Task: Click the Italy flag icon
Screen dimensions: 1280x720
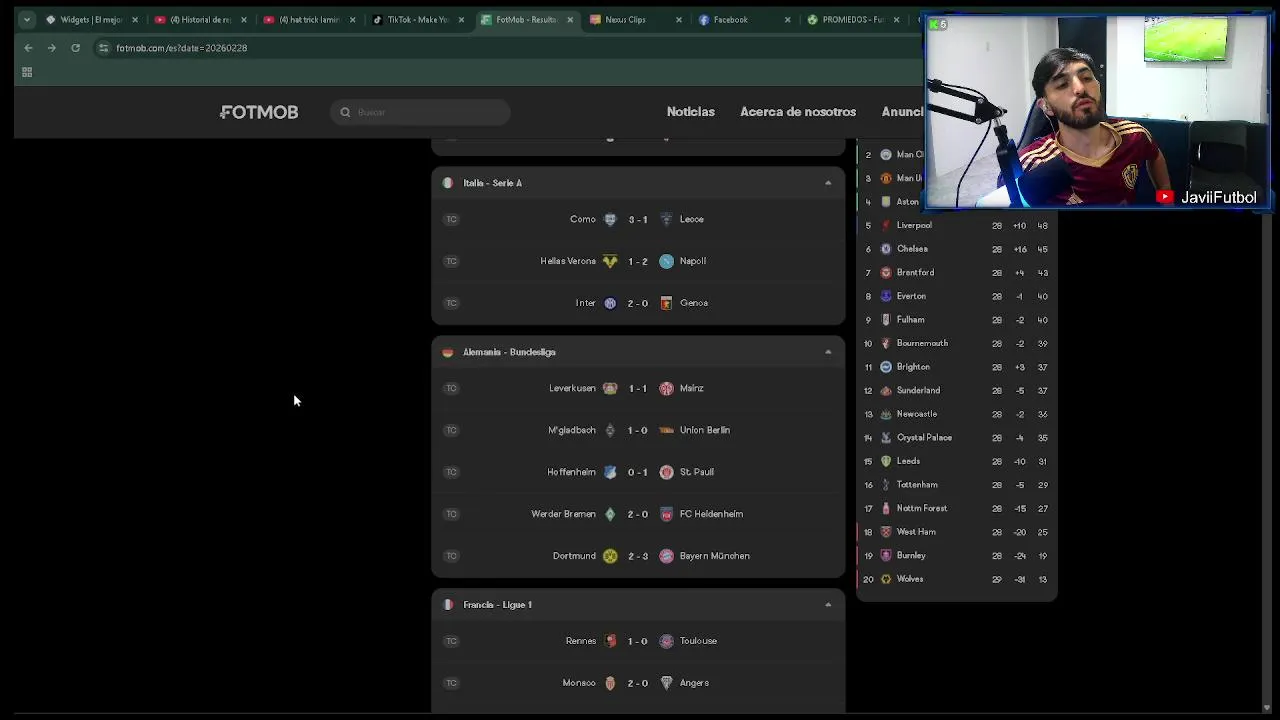Action: [x=447, y=183]
